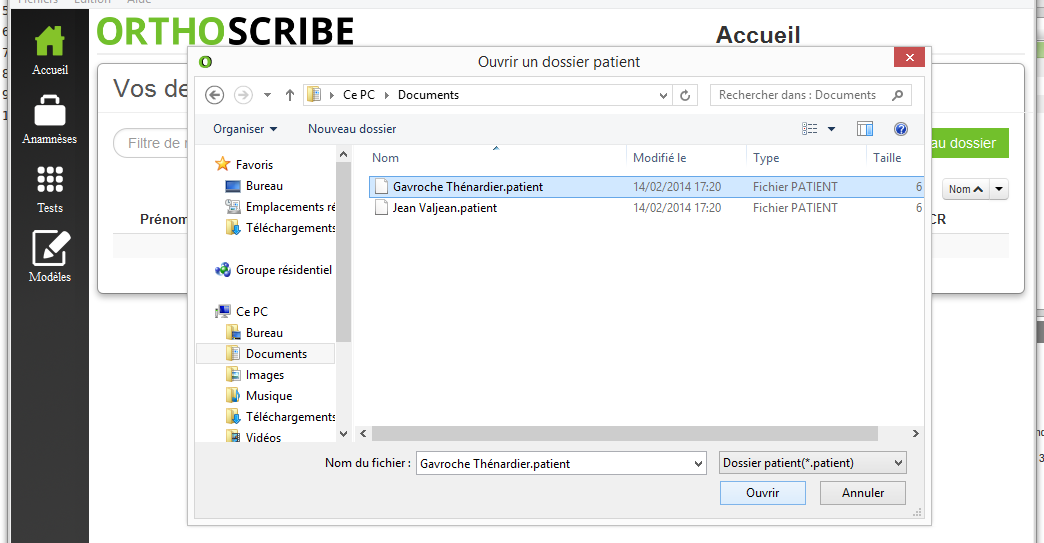This screenshot has width=1044, height=543.
Task: Click the back navigation arrow in dialog
Action: 214,95
